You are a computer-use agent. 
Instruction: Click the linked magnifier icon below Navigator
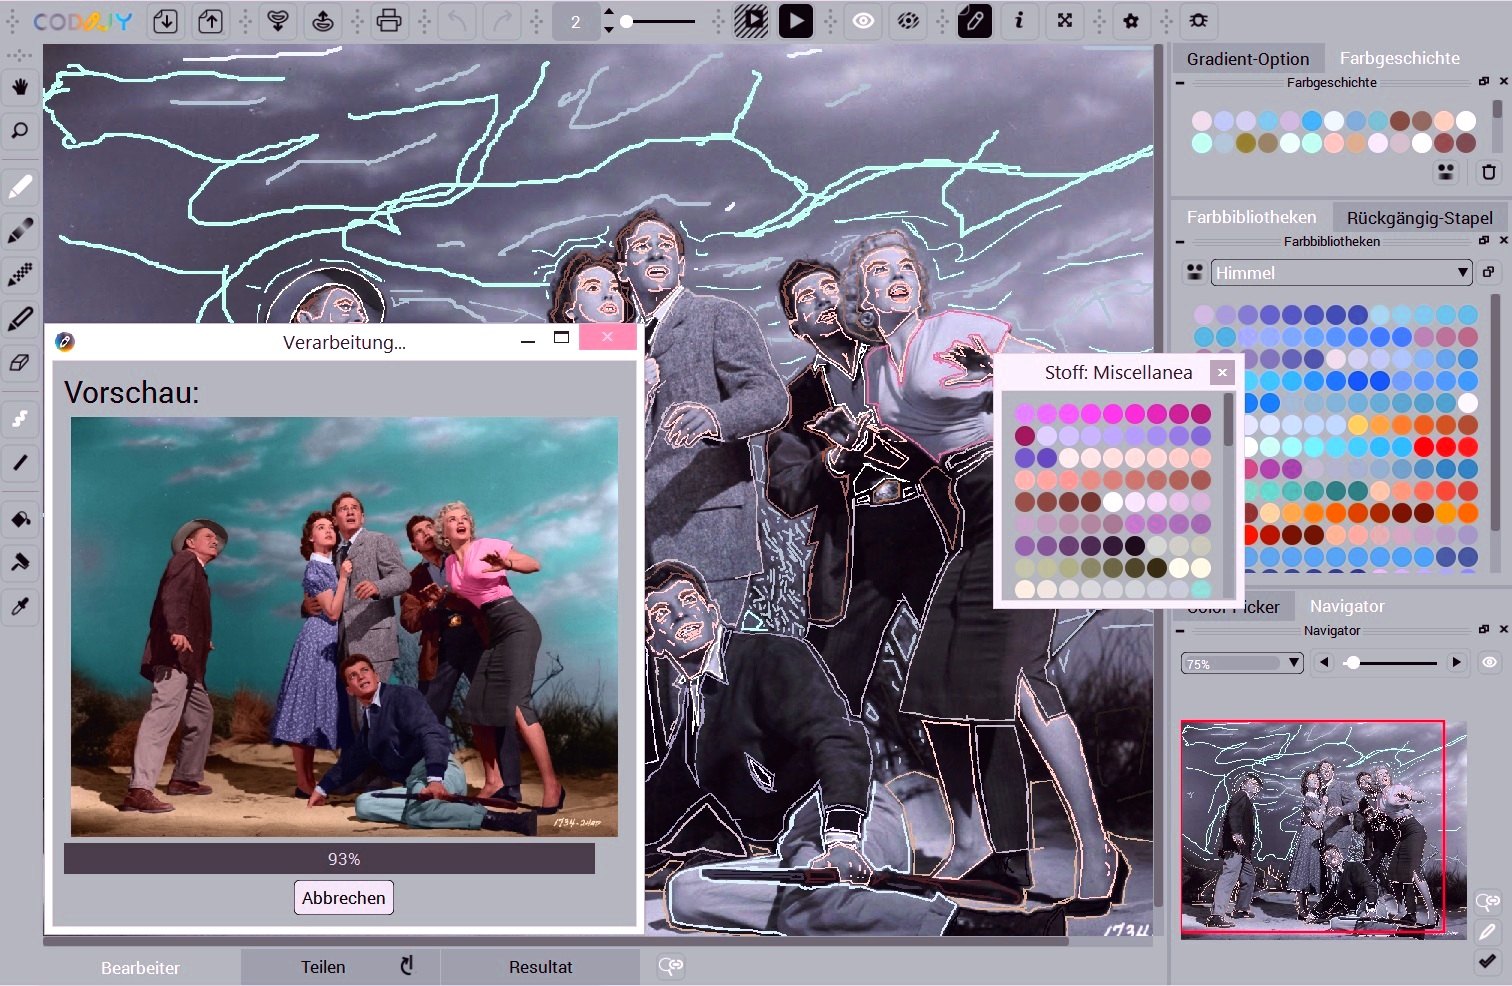click(1488, 902)
